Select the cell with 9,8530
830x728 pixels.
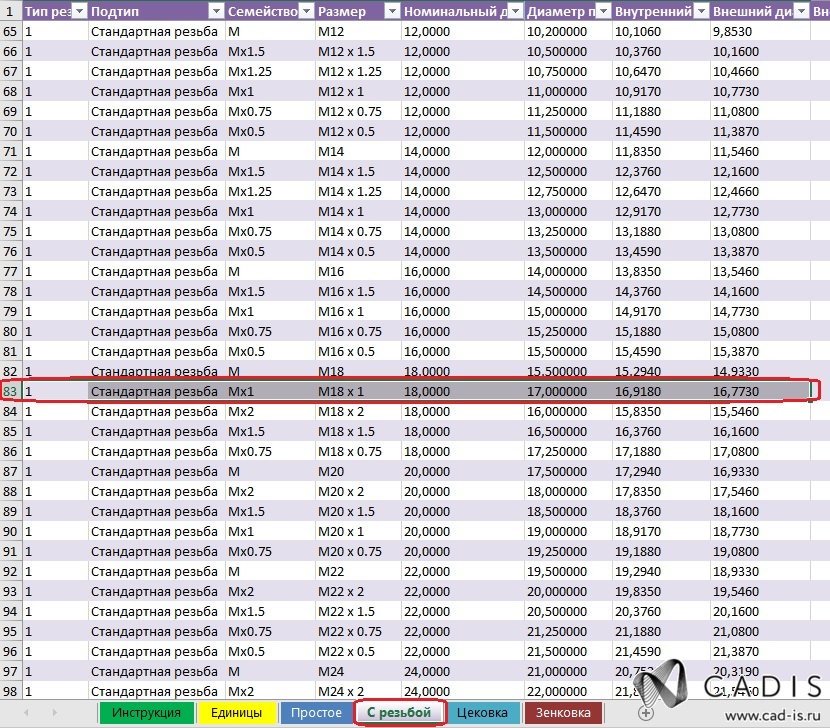pyautogui.click(x=760, y=31)
